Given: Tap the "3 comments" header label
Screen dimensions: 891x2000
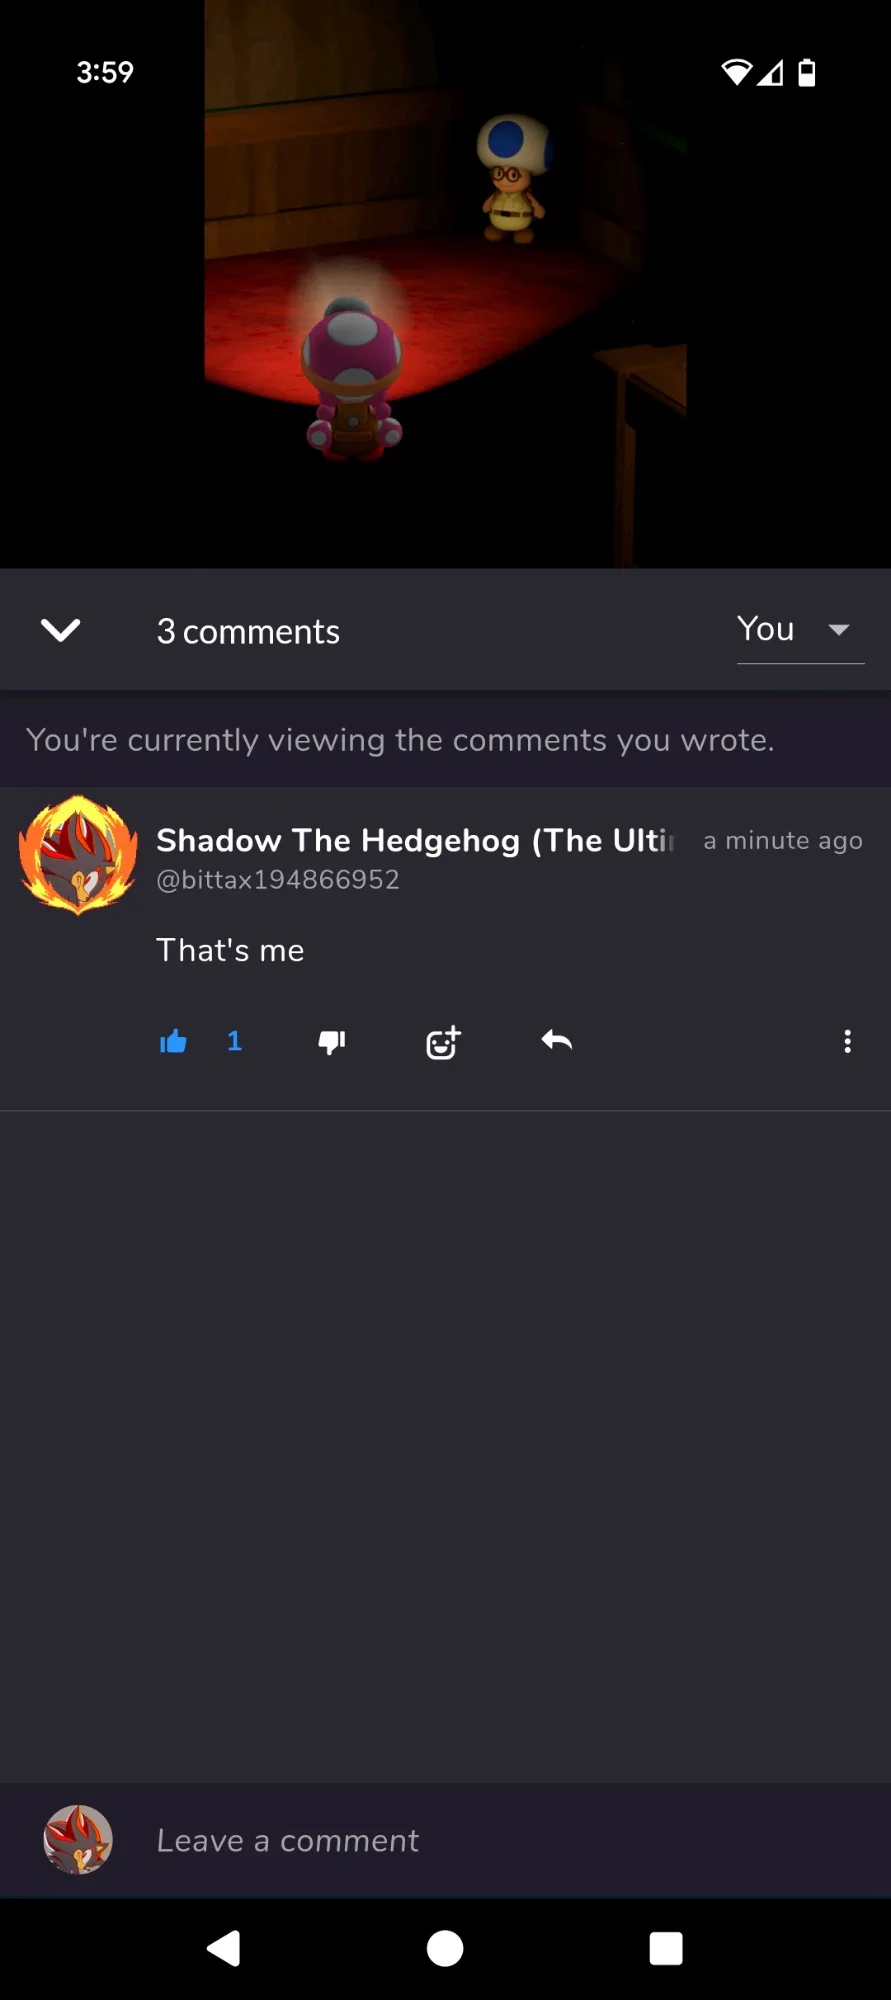Looking at the screenshot, I should (x=248, y=632).
